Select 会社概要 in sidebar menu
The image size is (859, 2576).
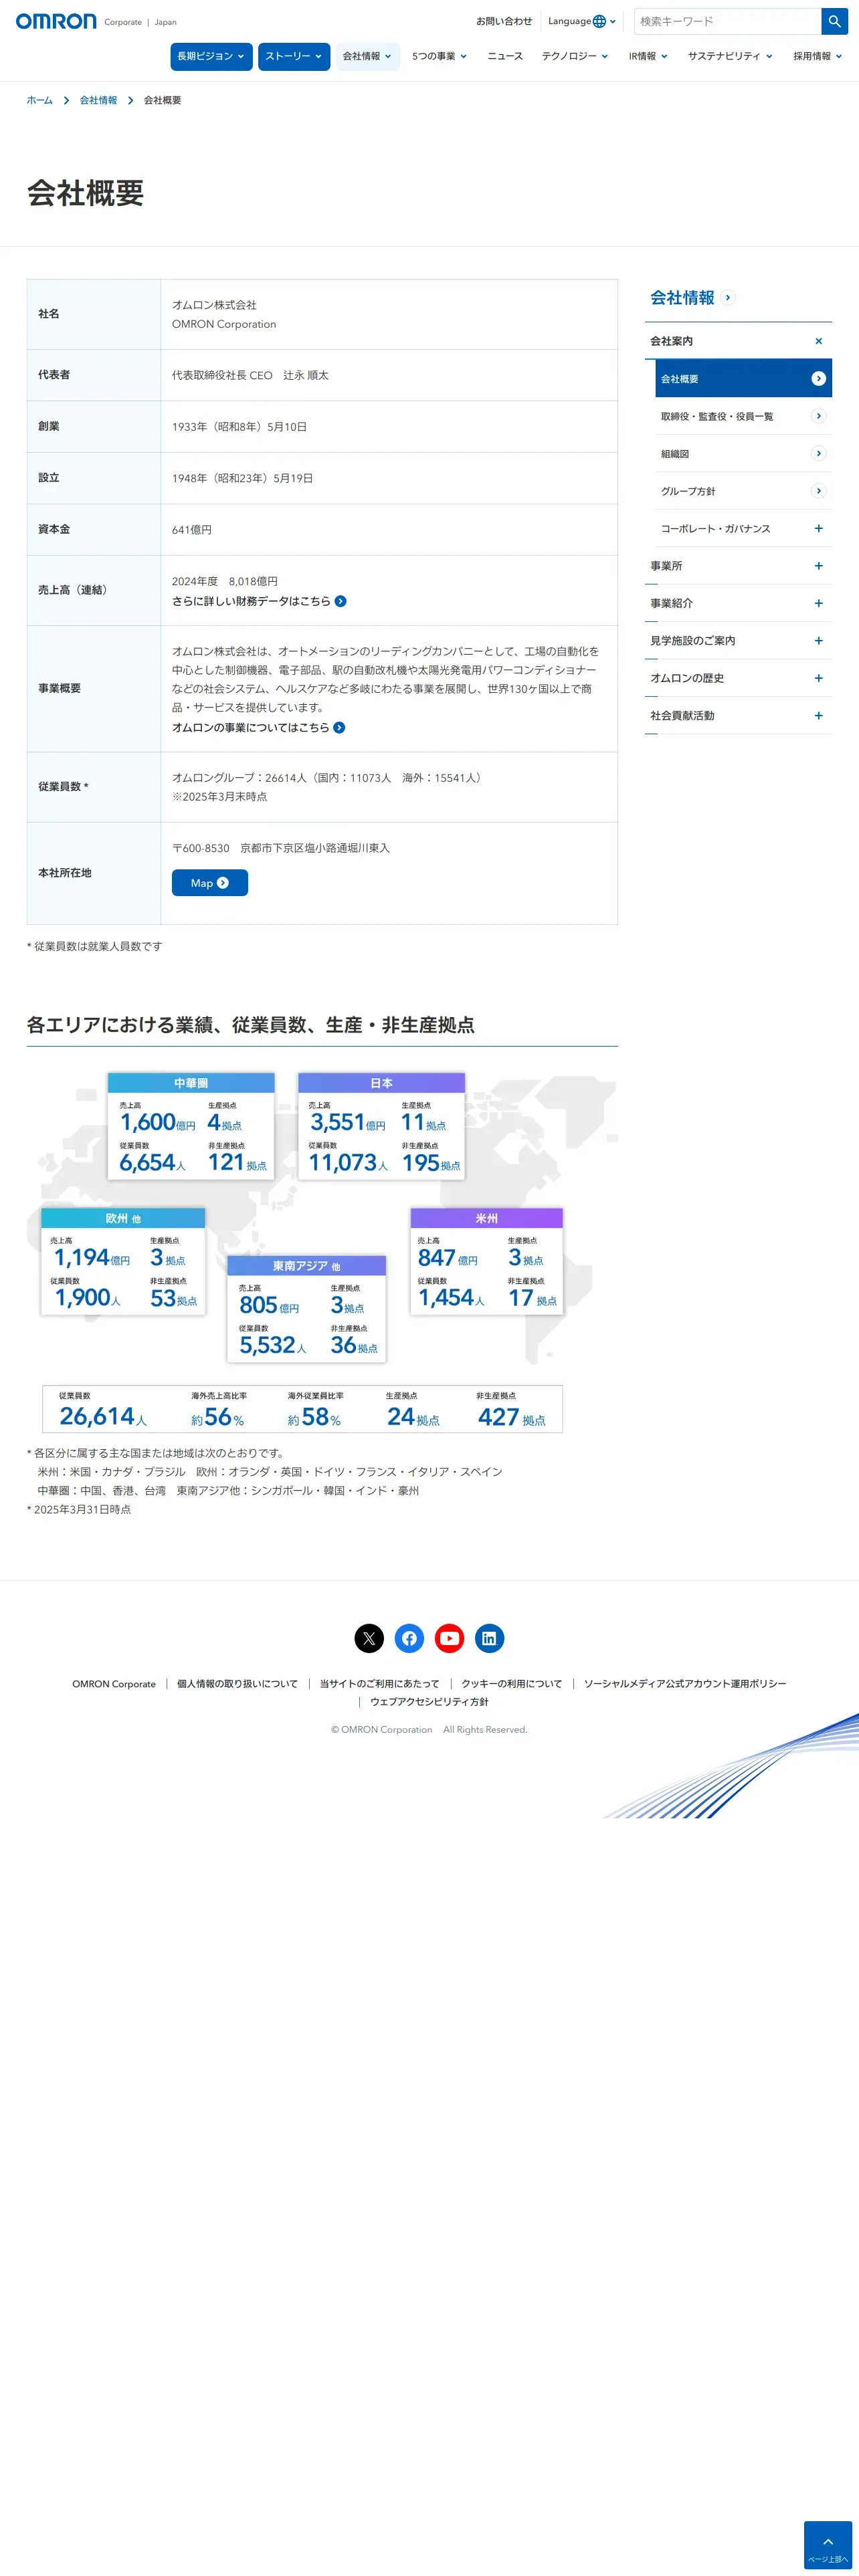click(x=743, y=379)
